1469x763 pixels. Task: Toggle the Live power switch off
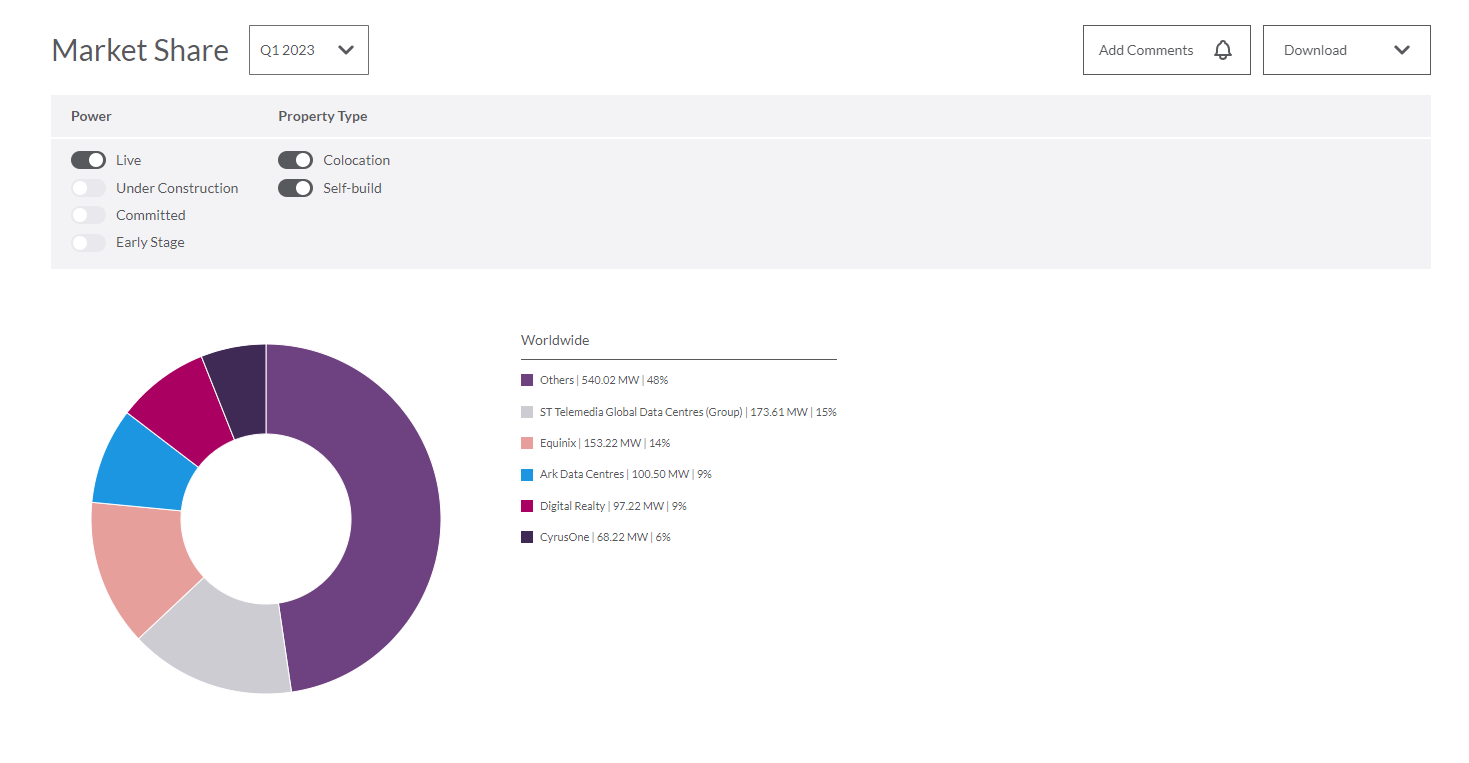click(x=88, y=160)
